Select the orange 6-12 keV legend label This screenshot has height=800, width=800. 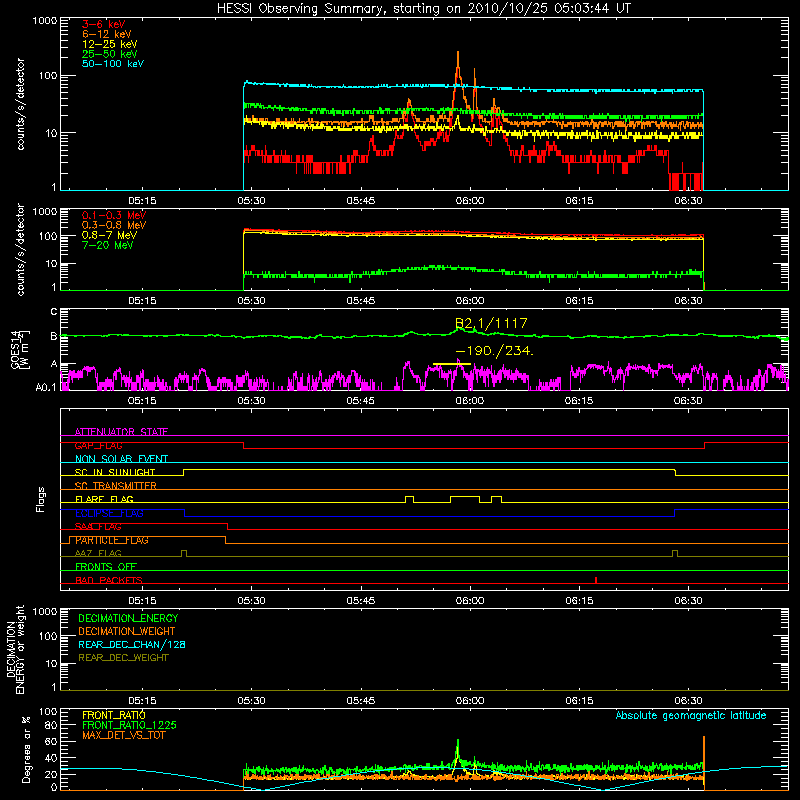107,34
